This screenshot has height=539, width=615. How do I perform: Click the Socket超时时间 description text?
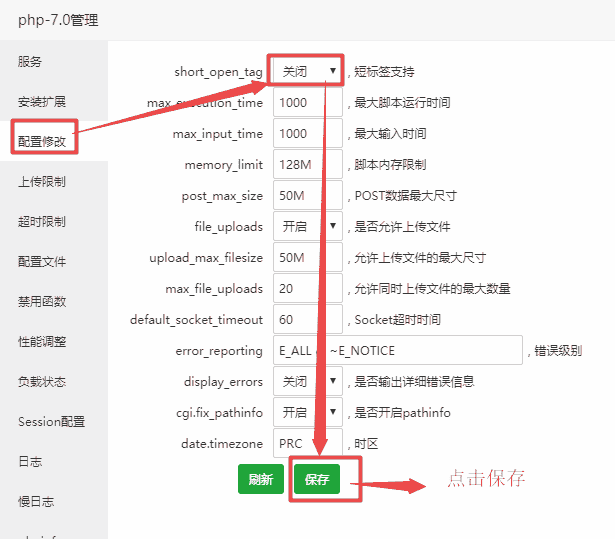(397, 320)
